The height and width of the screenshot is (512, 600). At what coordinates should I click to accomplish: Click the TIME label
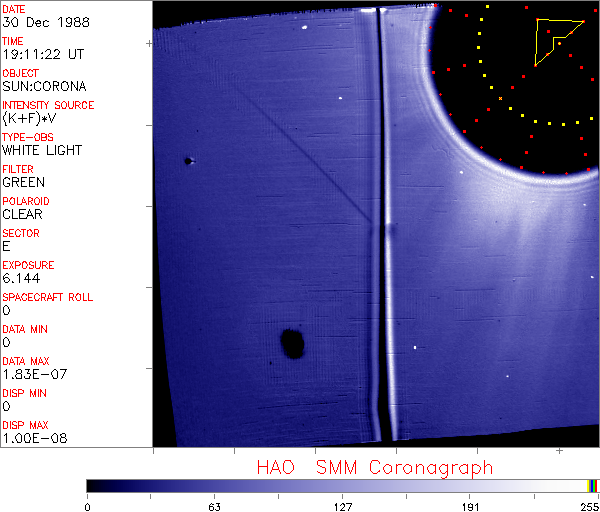[x=13, y=41]
